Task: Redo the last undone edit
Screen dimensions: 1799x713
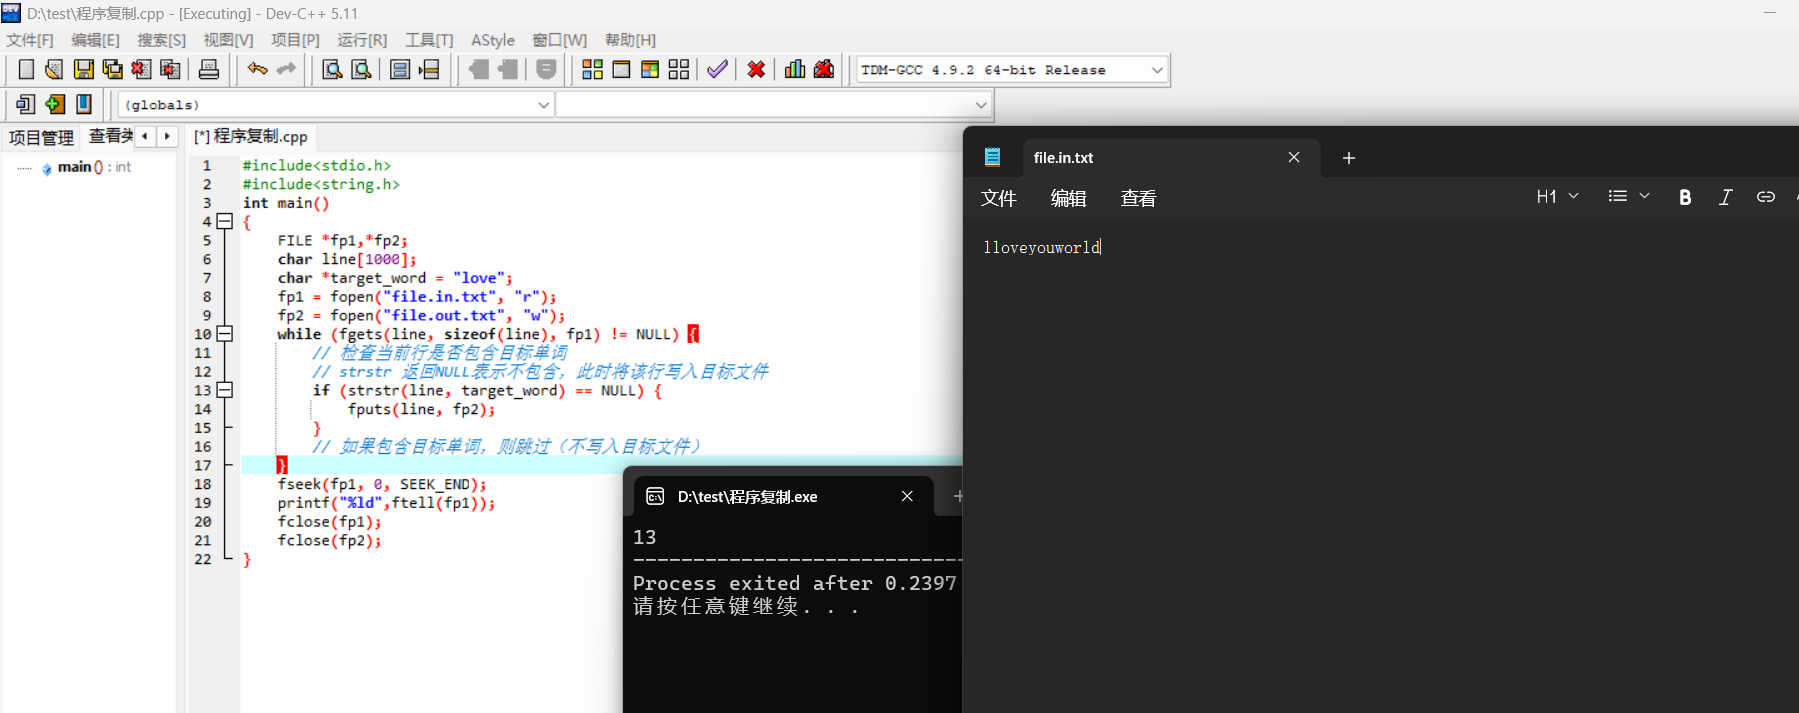Action: pyautogui.click(x=287, y=69)
